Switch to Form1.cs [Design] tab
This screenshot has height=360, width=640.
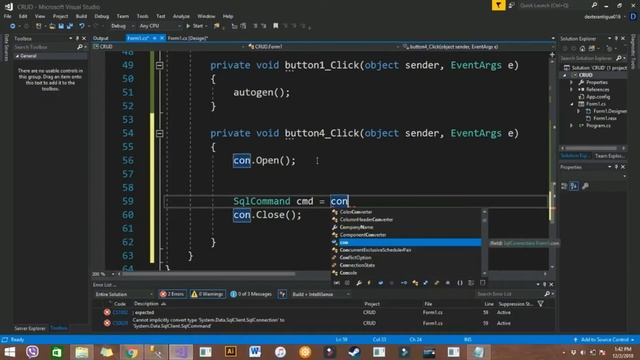(x=188, y=38)
